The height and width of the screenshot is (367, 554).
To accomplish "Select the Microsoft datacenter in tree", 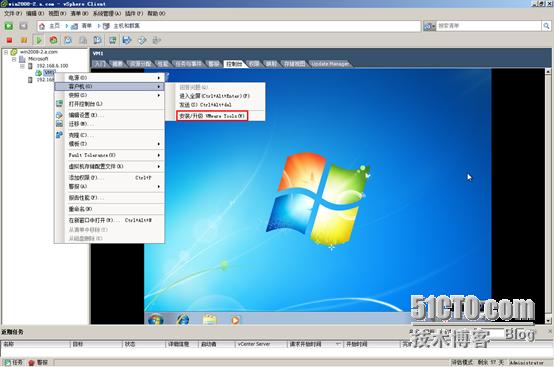I will coord(38,59).
